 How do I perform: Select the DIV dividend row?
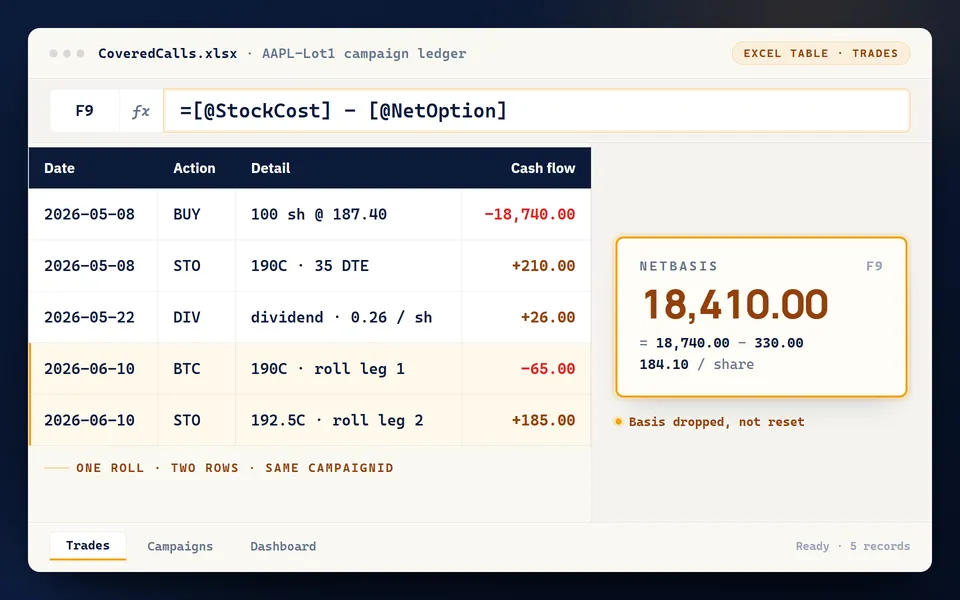pos(310,317)
